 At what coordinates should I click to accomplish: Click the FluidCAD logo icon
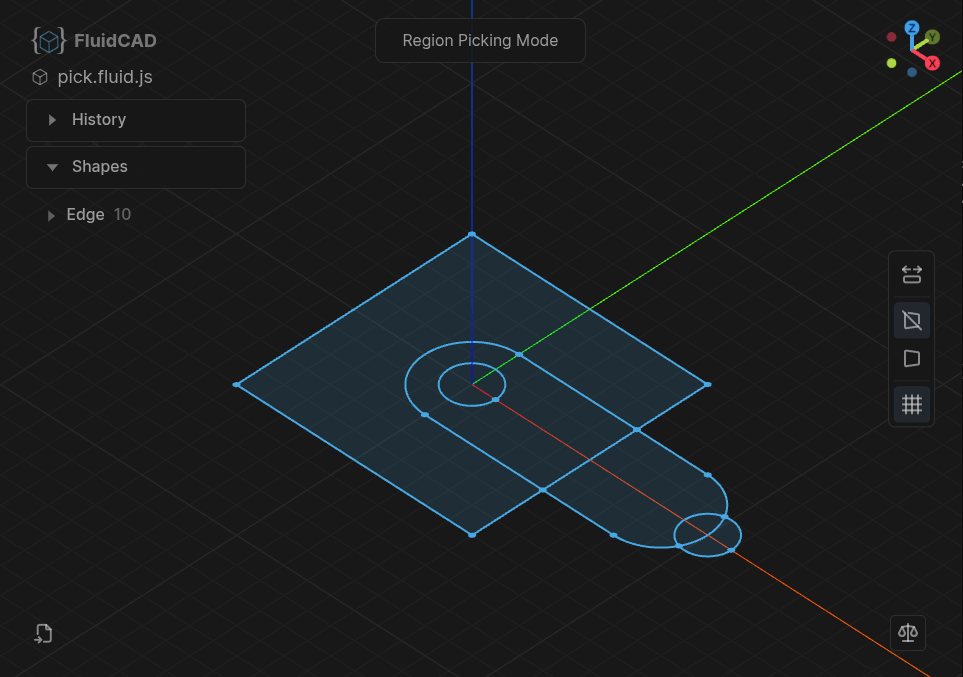pyautogui.click(x=46, y=41)
